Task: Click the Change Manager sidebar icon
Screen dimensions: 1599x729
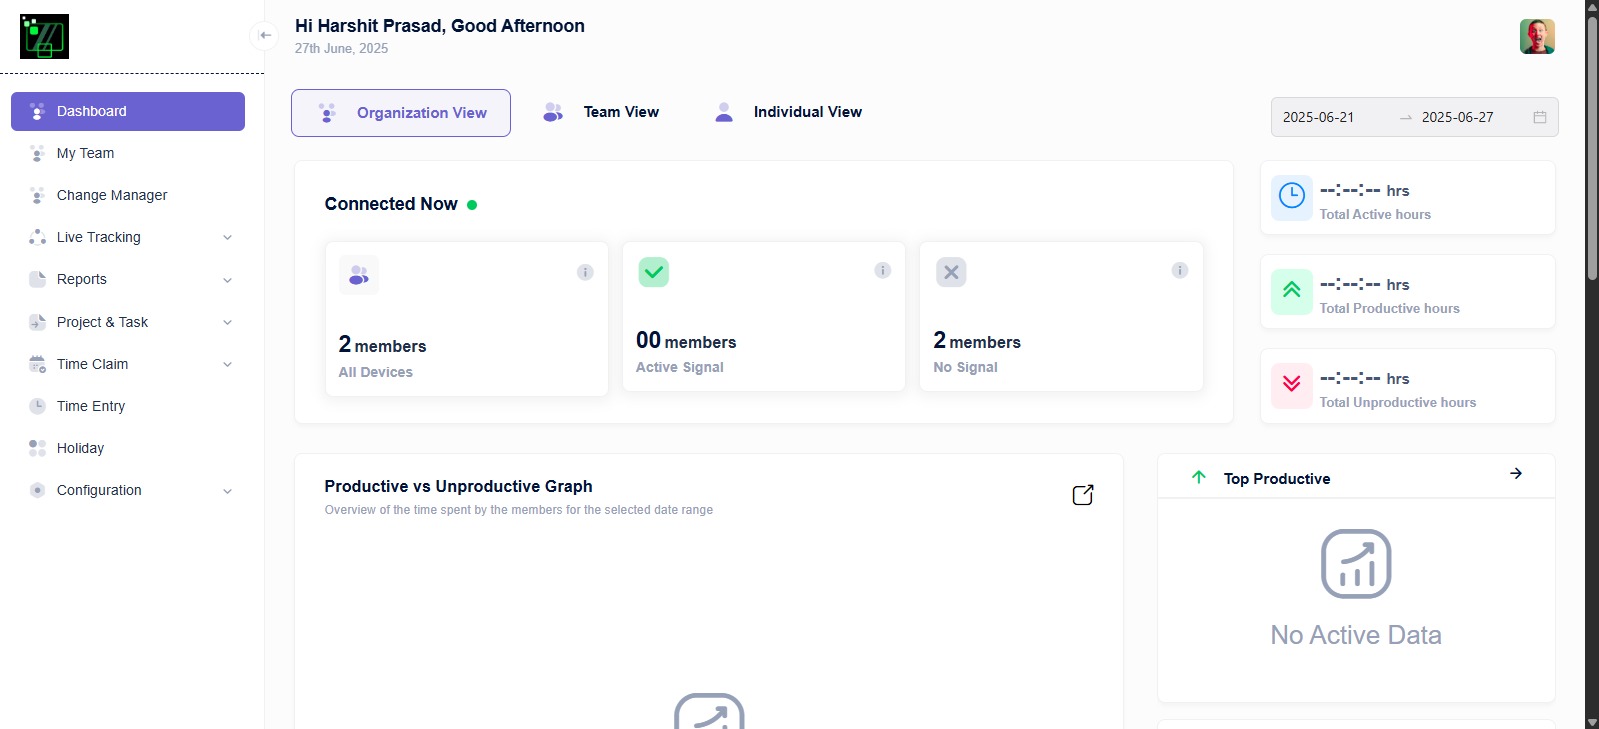Action: (x=37, y=195)
